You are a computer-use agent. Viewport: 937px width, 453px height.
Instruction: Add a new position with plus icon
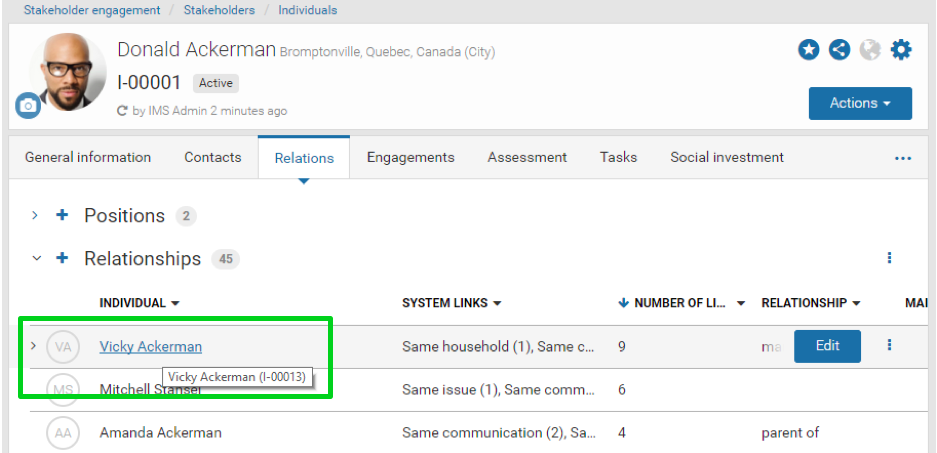62,216
